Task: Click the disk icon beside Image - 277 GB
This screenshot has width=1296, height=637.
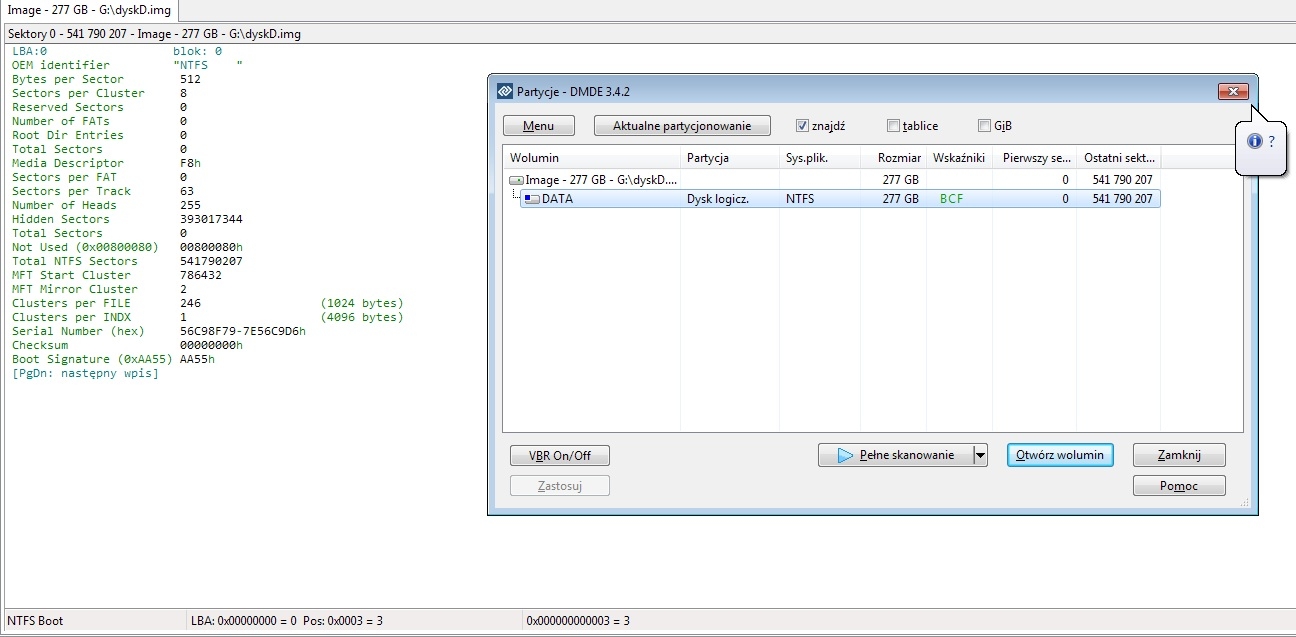Action: coord(517,180)
